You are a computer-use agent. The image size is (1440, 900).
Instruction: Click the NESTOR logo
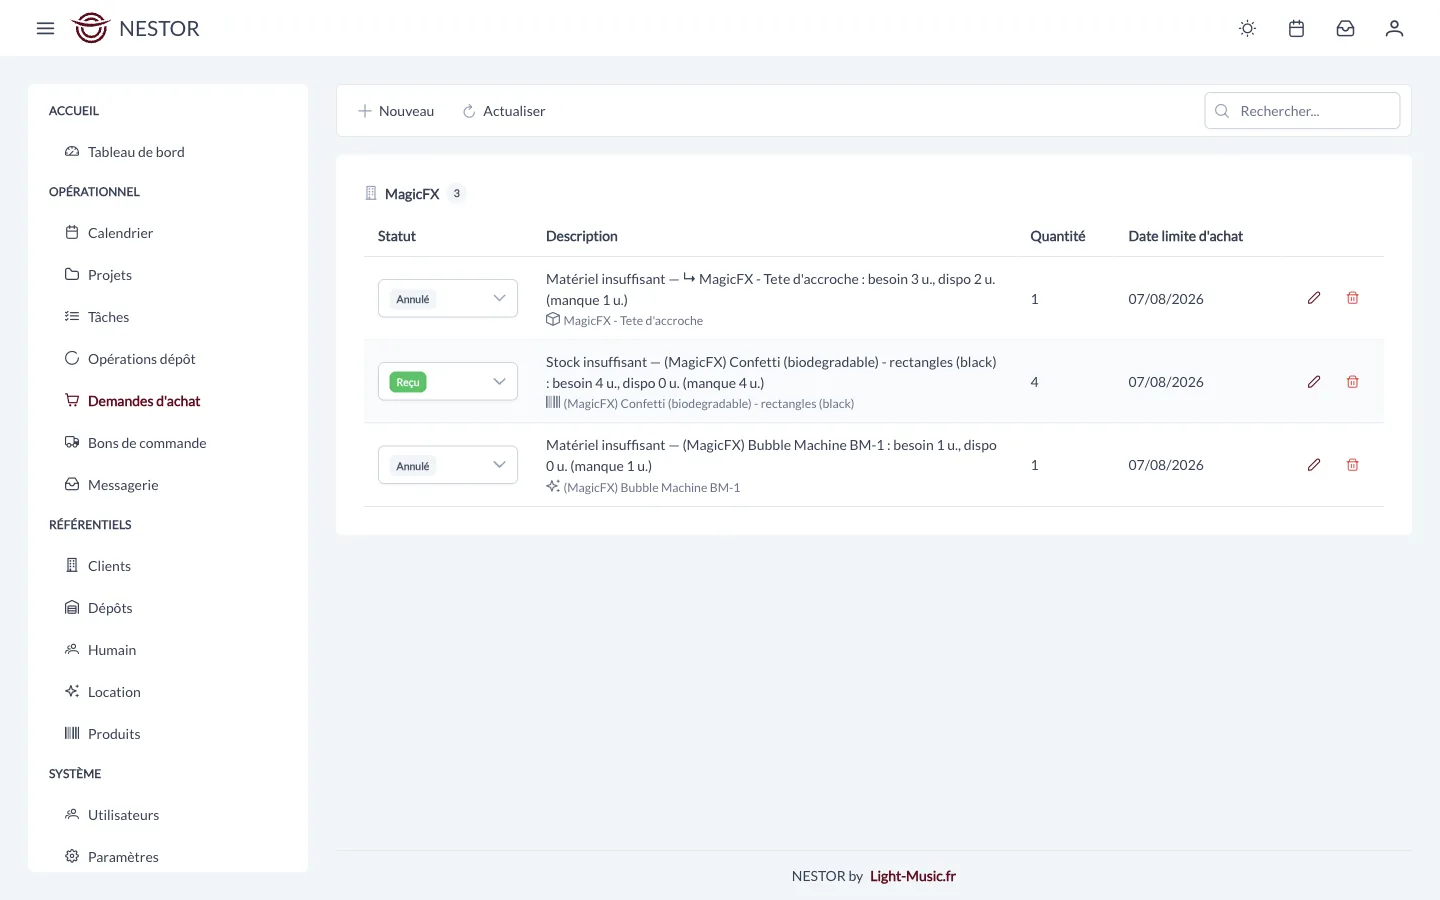pos(136,28)
